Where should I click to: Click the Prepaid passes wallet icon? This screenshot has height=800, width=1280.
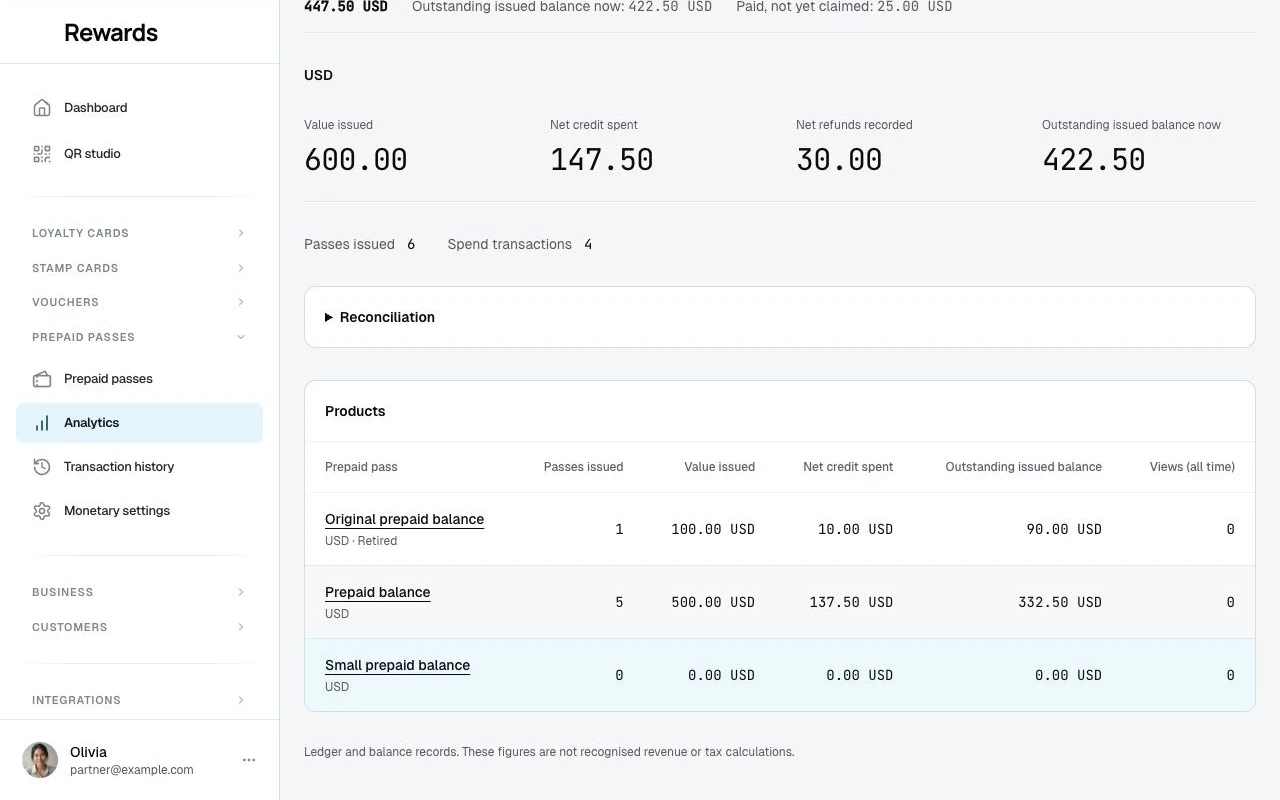42,379
